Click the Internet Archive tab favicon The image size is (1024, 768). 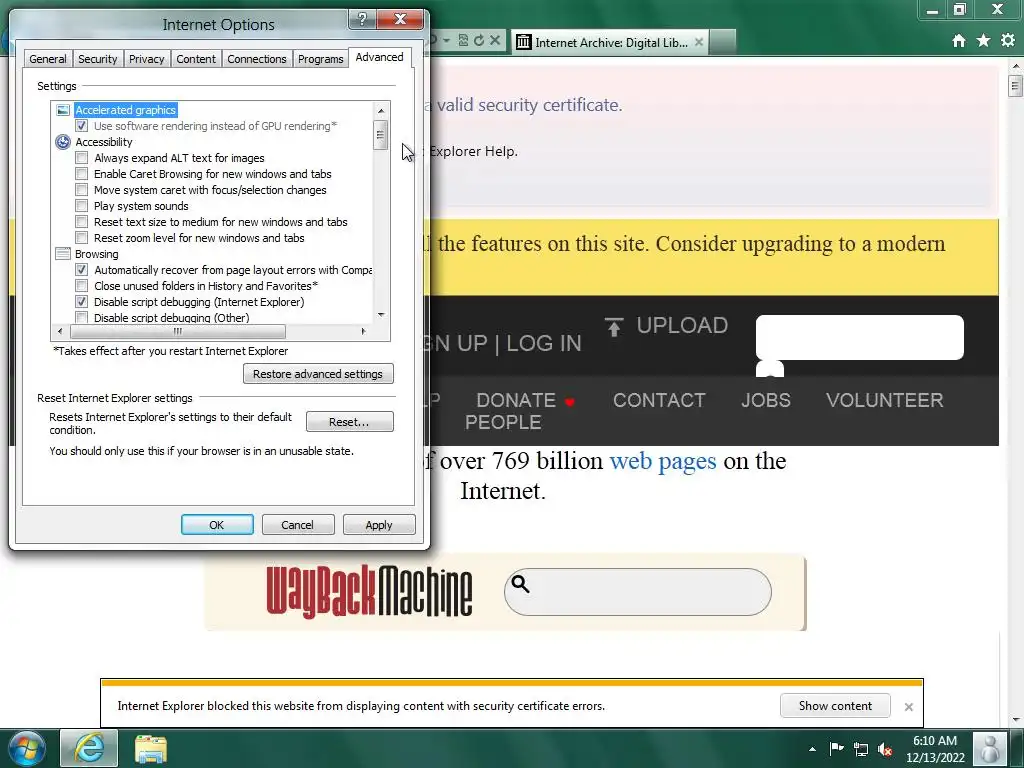click(523, 42)
